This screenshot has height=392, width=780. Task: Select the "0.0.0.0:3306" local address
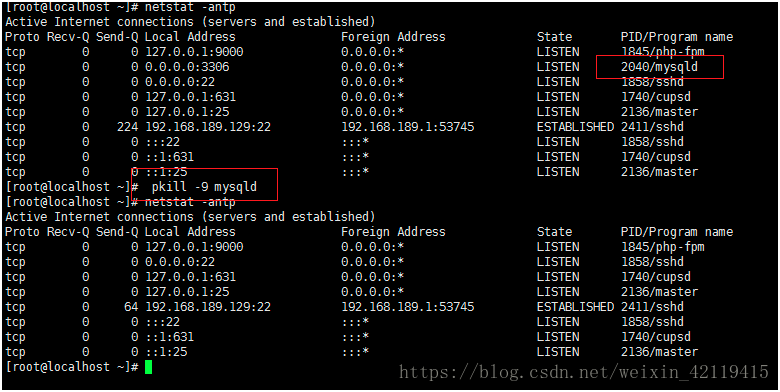pyautogui.click(x=187, y=67)
